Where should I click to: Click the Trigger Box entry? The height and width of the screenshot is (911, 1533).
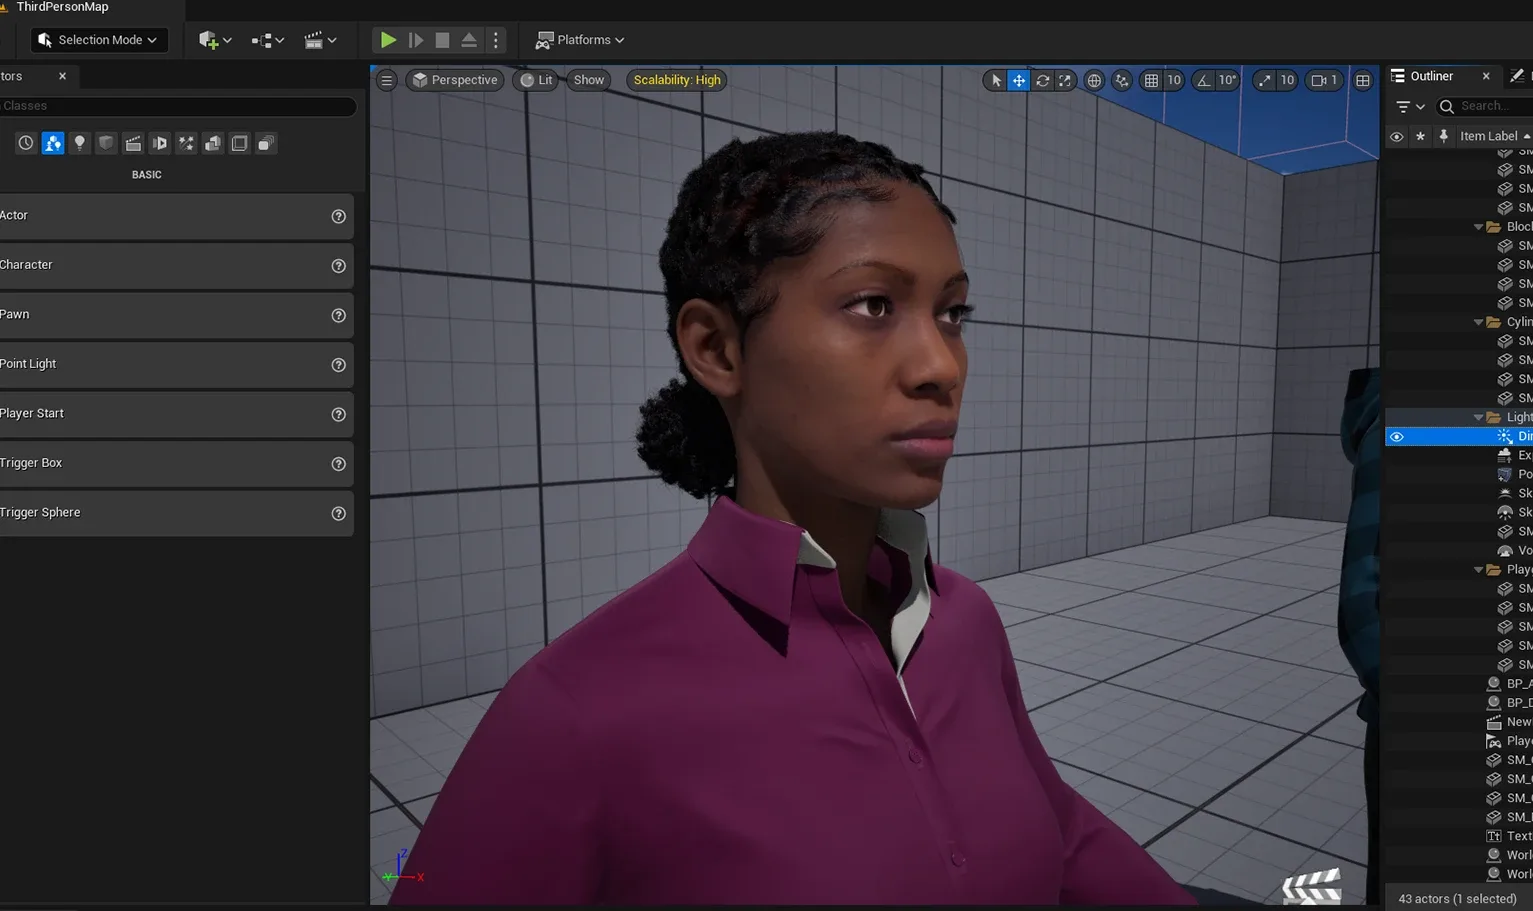click(176, 463)
